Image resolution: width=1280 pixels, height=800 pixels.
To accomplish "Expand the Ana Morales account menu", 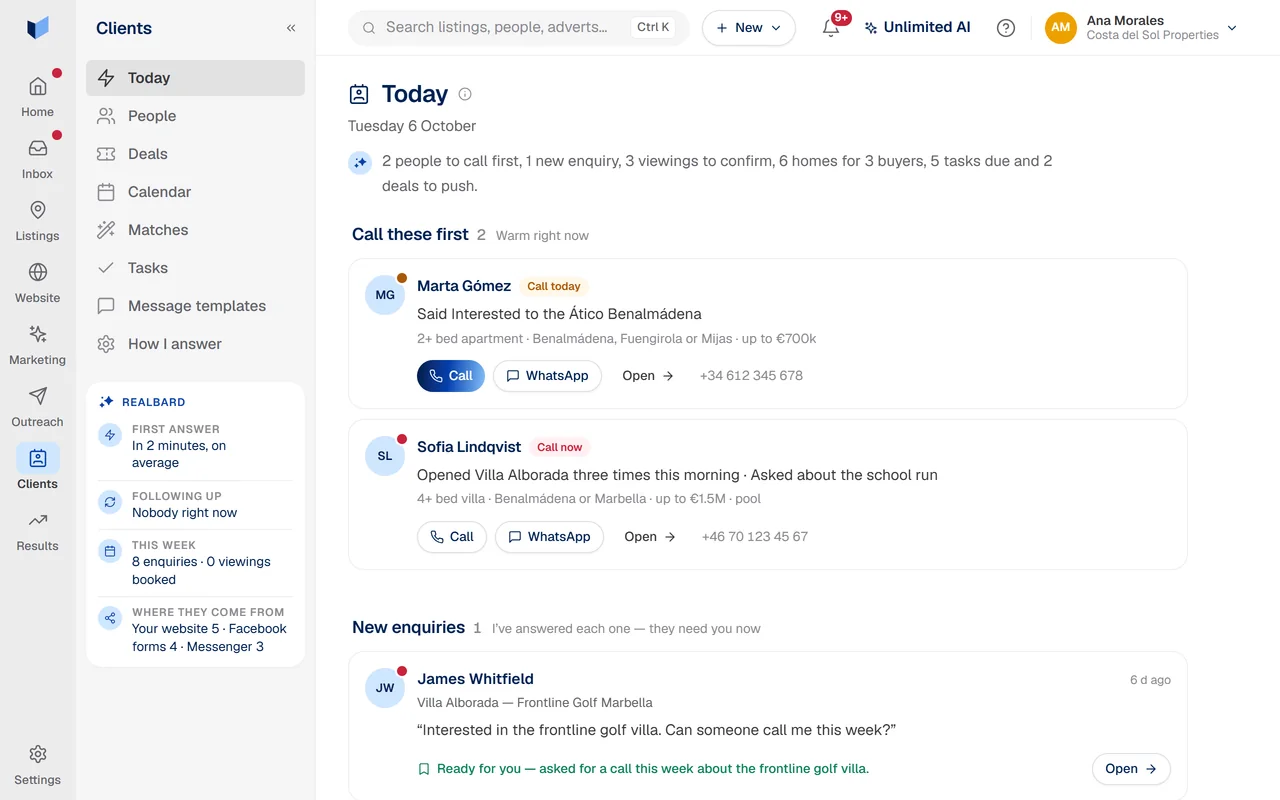I will pyautogui.click(x=1141, y=28).
